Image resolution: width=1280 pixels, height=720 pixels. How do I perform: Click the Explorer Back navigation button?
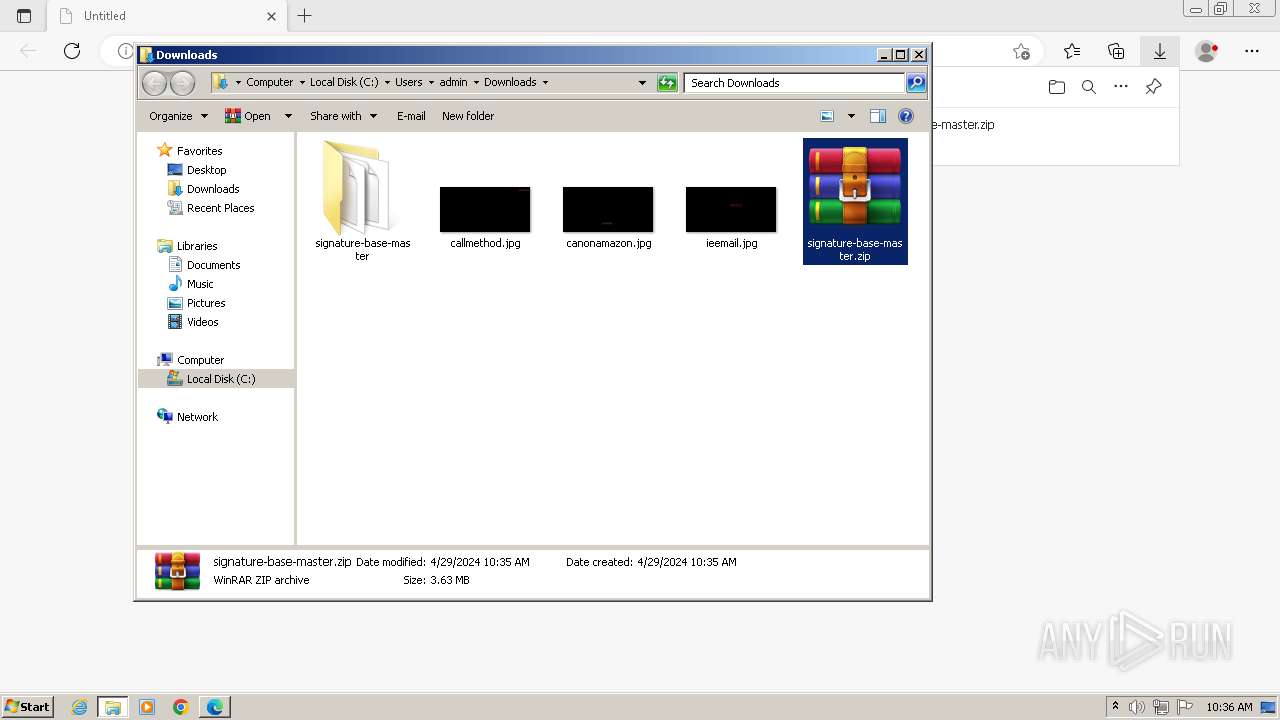(x=155, y=83)
